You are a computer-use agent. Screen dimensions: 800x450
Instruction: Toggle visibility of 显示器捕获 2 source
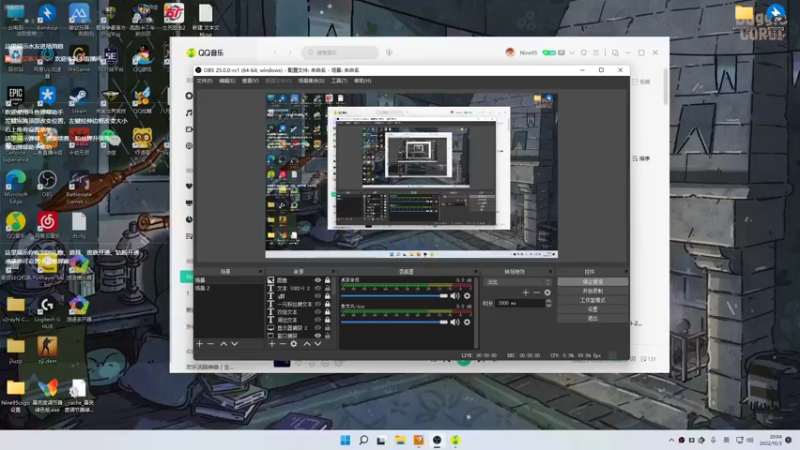(318, 328)
